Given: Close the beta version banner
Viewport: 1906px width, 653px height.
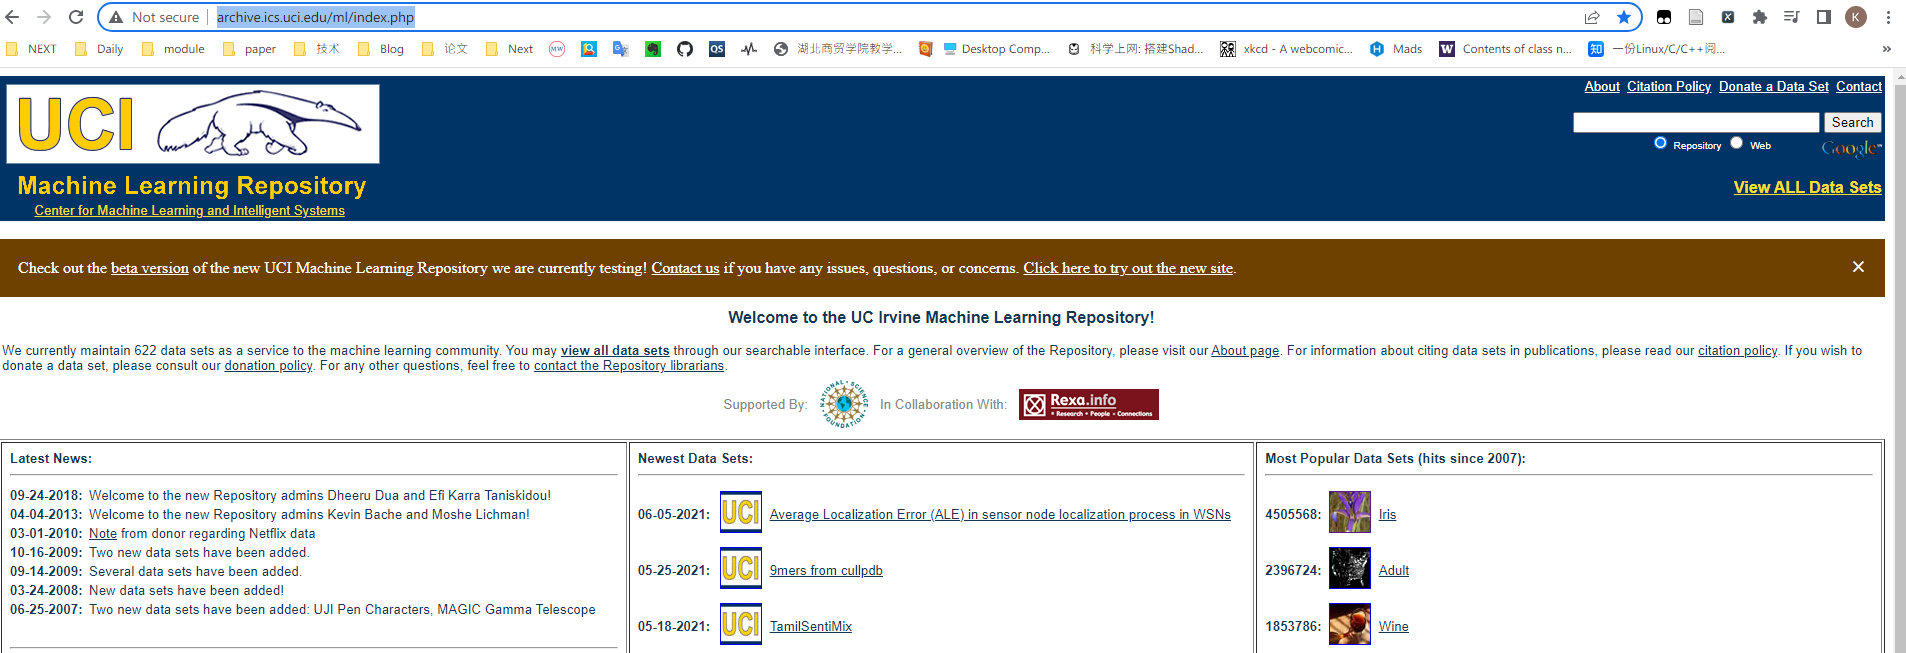Looking at the screenshot, I should pyautogui.click(x=1858, y=267).
